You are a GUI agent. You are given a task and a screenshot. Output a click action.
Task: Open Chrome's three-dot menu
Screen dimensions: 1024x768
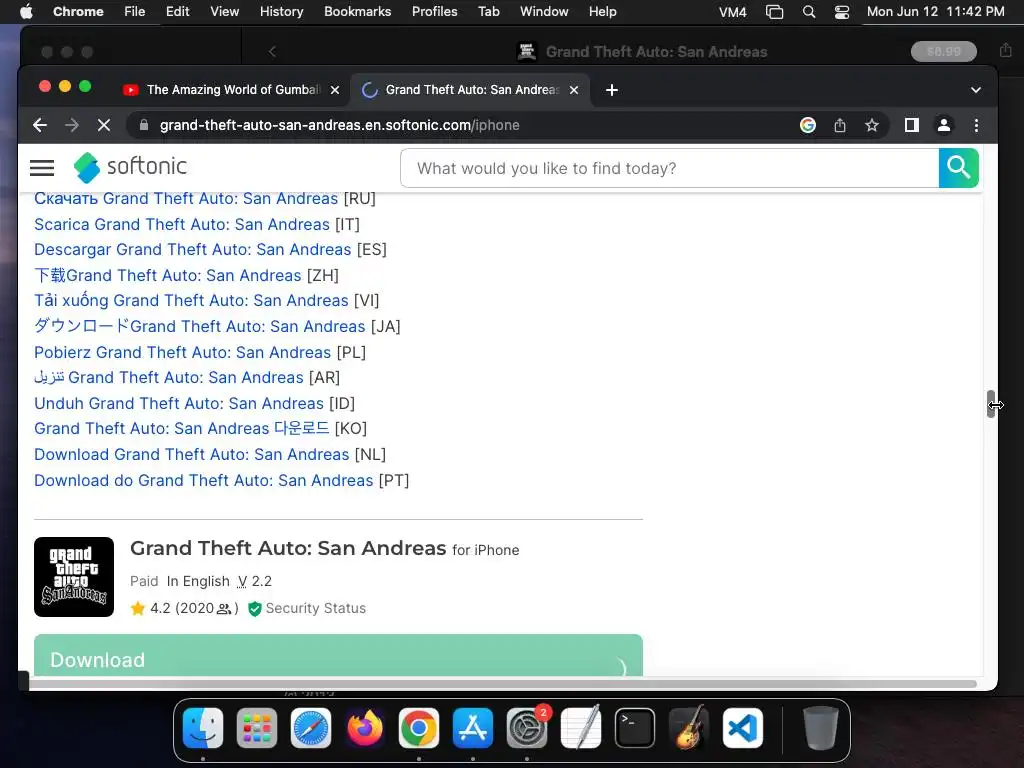(976, 125)
